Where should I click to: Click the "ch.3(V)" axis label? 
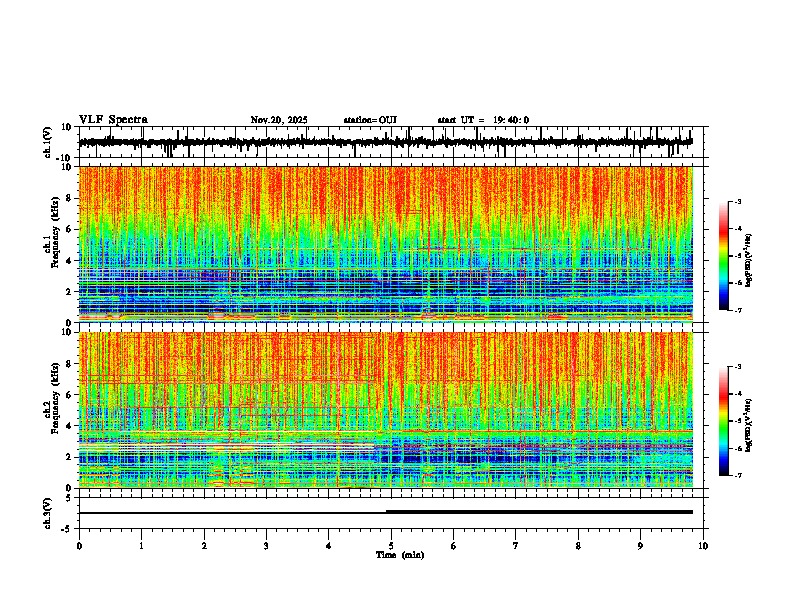pos(48,514)
